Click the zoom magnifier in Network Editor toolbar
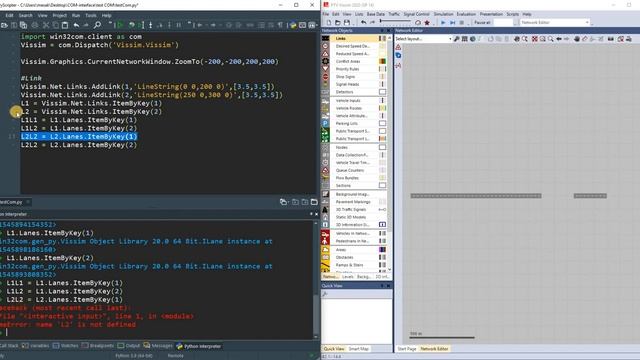This screenshot has width=640, height=360. pyautogui.click(x=551, y=39)
